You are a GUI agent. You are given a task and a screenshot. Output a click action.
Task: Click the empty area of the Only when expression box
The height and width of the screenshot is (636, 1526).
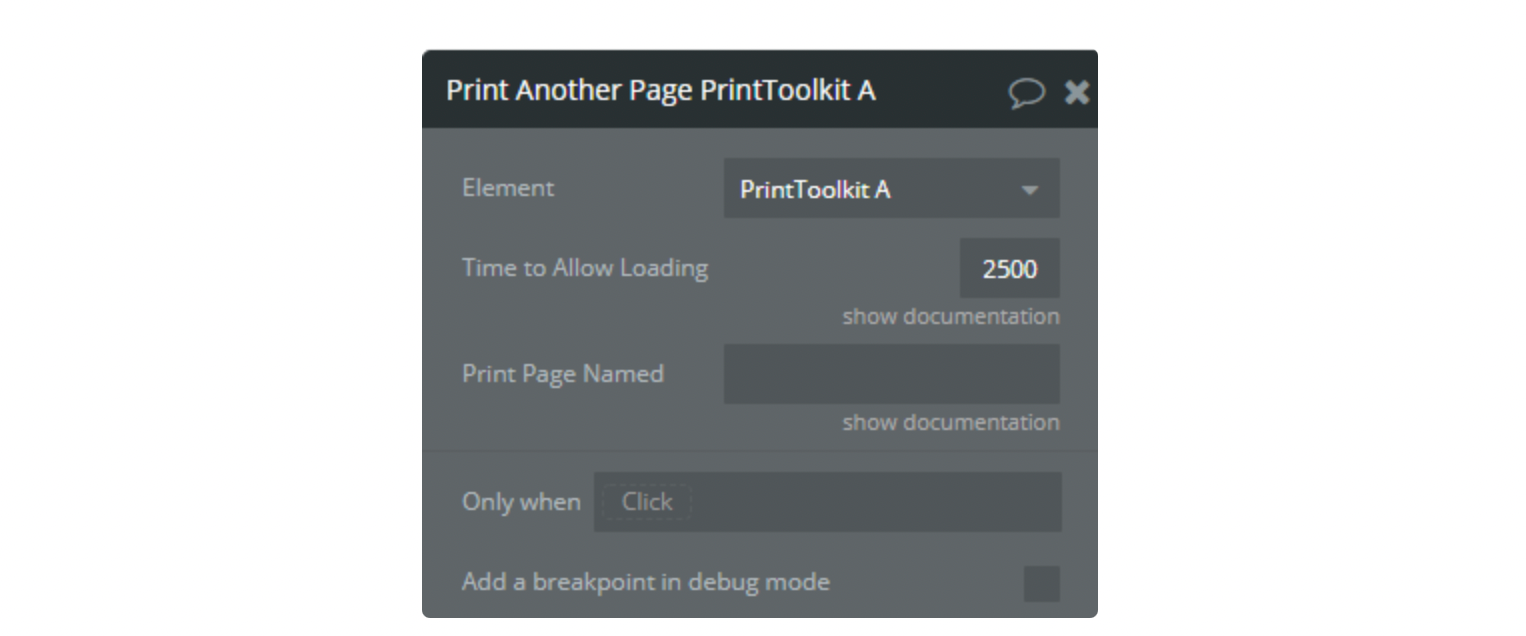(x=875, y=502)
